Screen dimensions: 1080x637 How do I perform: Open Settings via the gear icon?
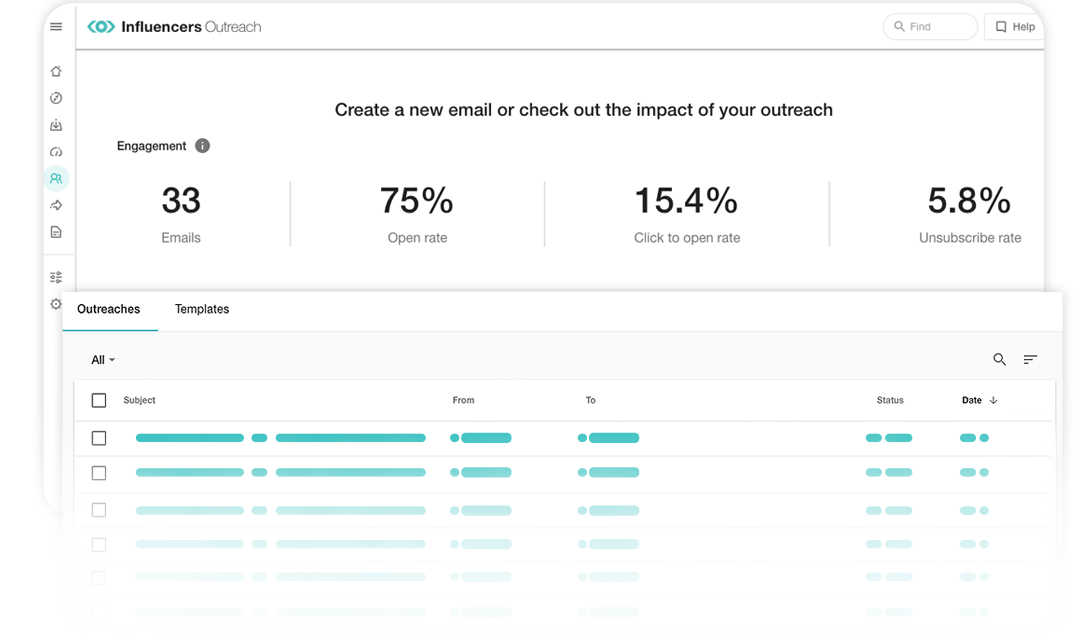click(x=56, y=304)
